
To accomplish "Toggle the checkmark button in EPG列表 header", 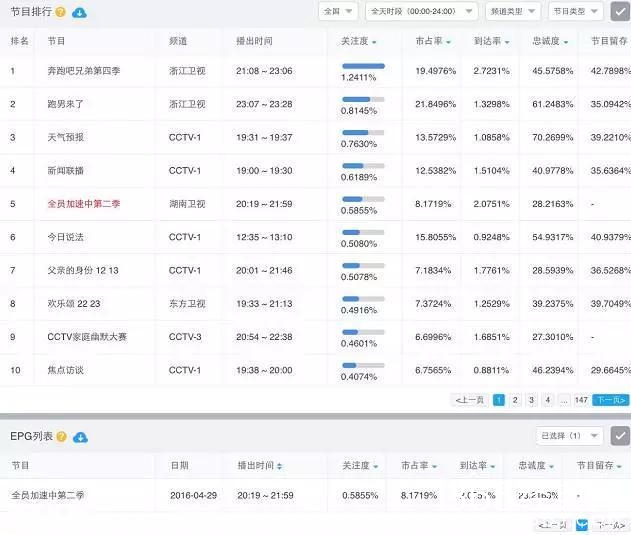I will 620,436.
